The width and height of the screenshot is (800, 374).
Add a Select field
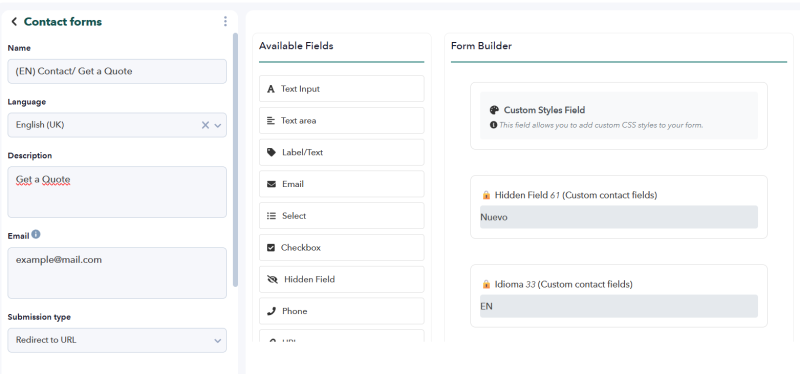[341, 216]
